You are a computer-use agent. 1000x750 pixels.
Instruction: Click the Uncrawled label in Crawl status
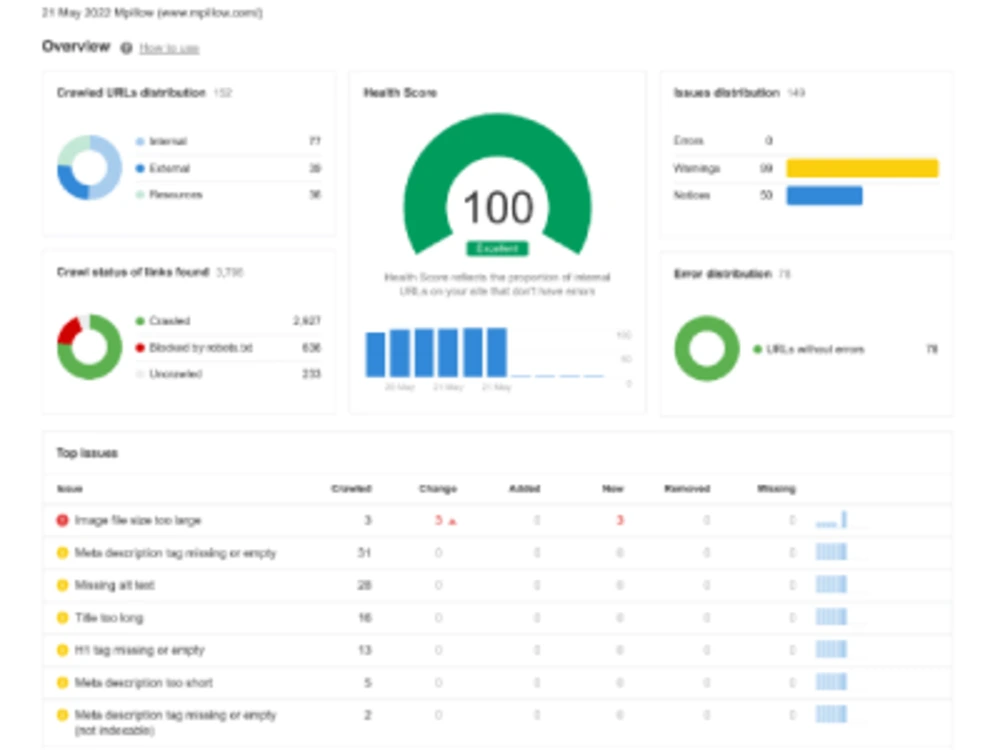[175, 374]
